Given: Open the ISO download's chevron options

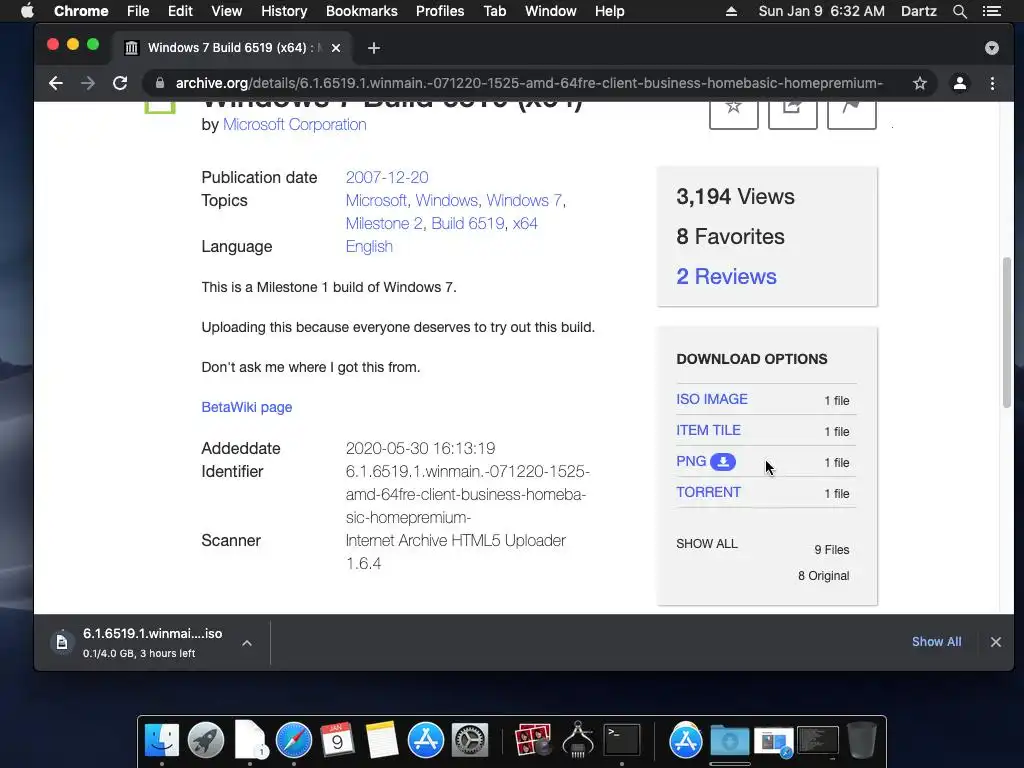Looking at the screenshot, I should tap(247, 643).
